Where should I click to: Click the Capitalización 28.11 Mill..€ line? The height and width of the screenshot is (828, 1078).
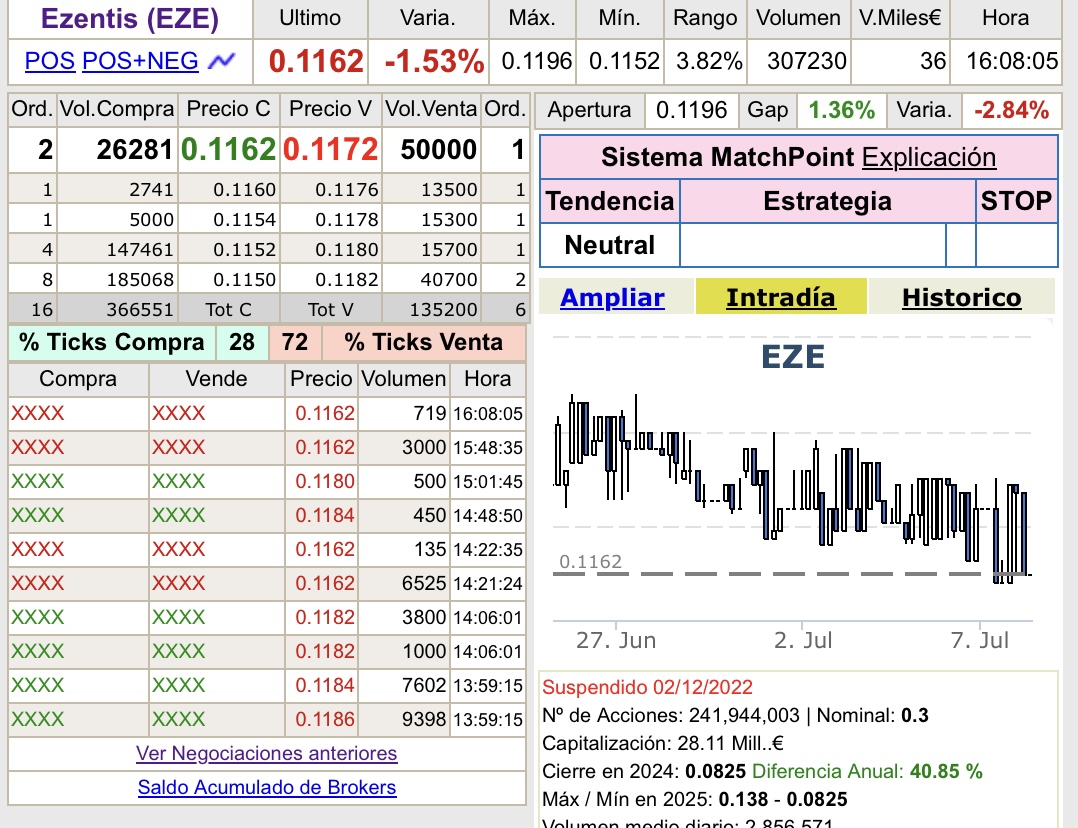click(663, 743)
